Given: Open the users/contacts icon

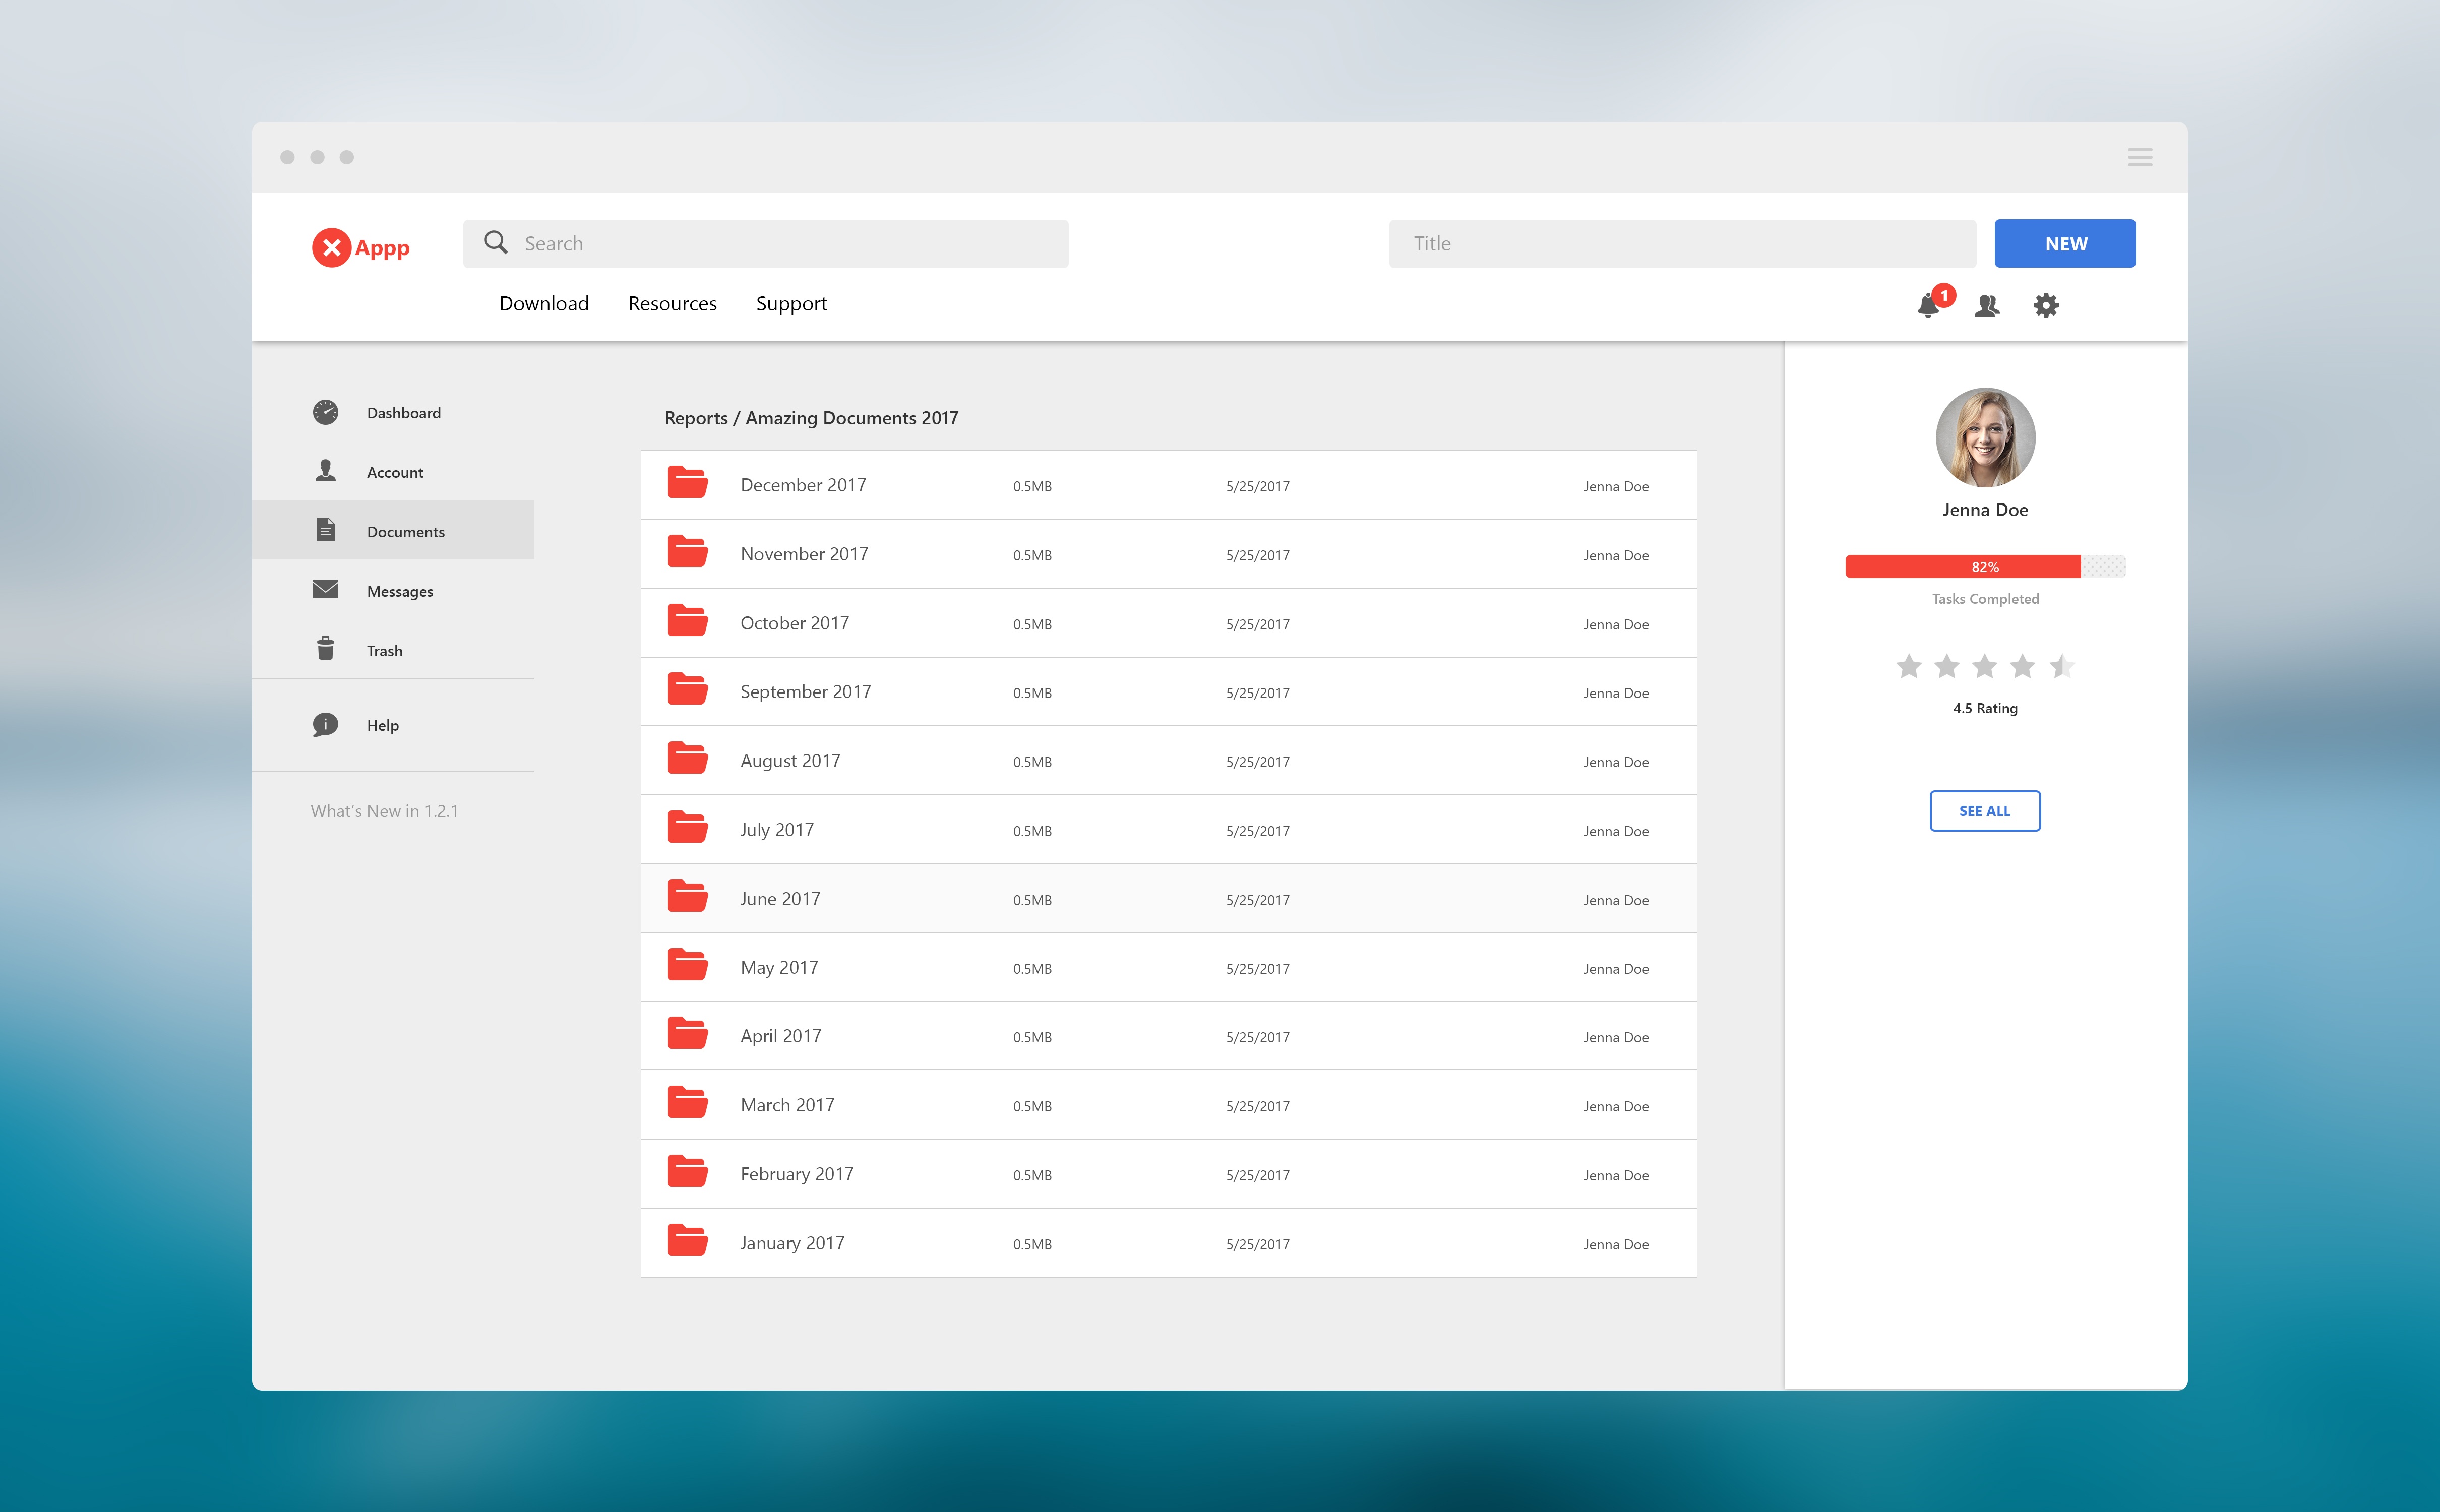Looking at the screenshot, I should [1986, 306].
